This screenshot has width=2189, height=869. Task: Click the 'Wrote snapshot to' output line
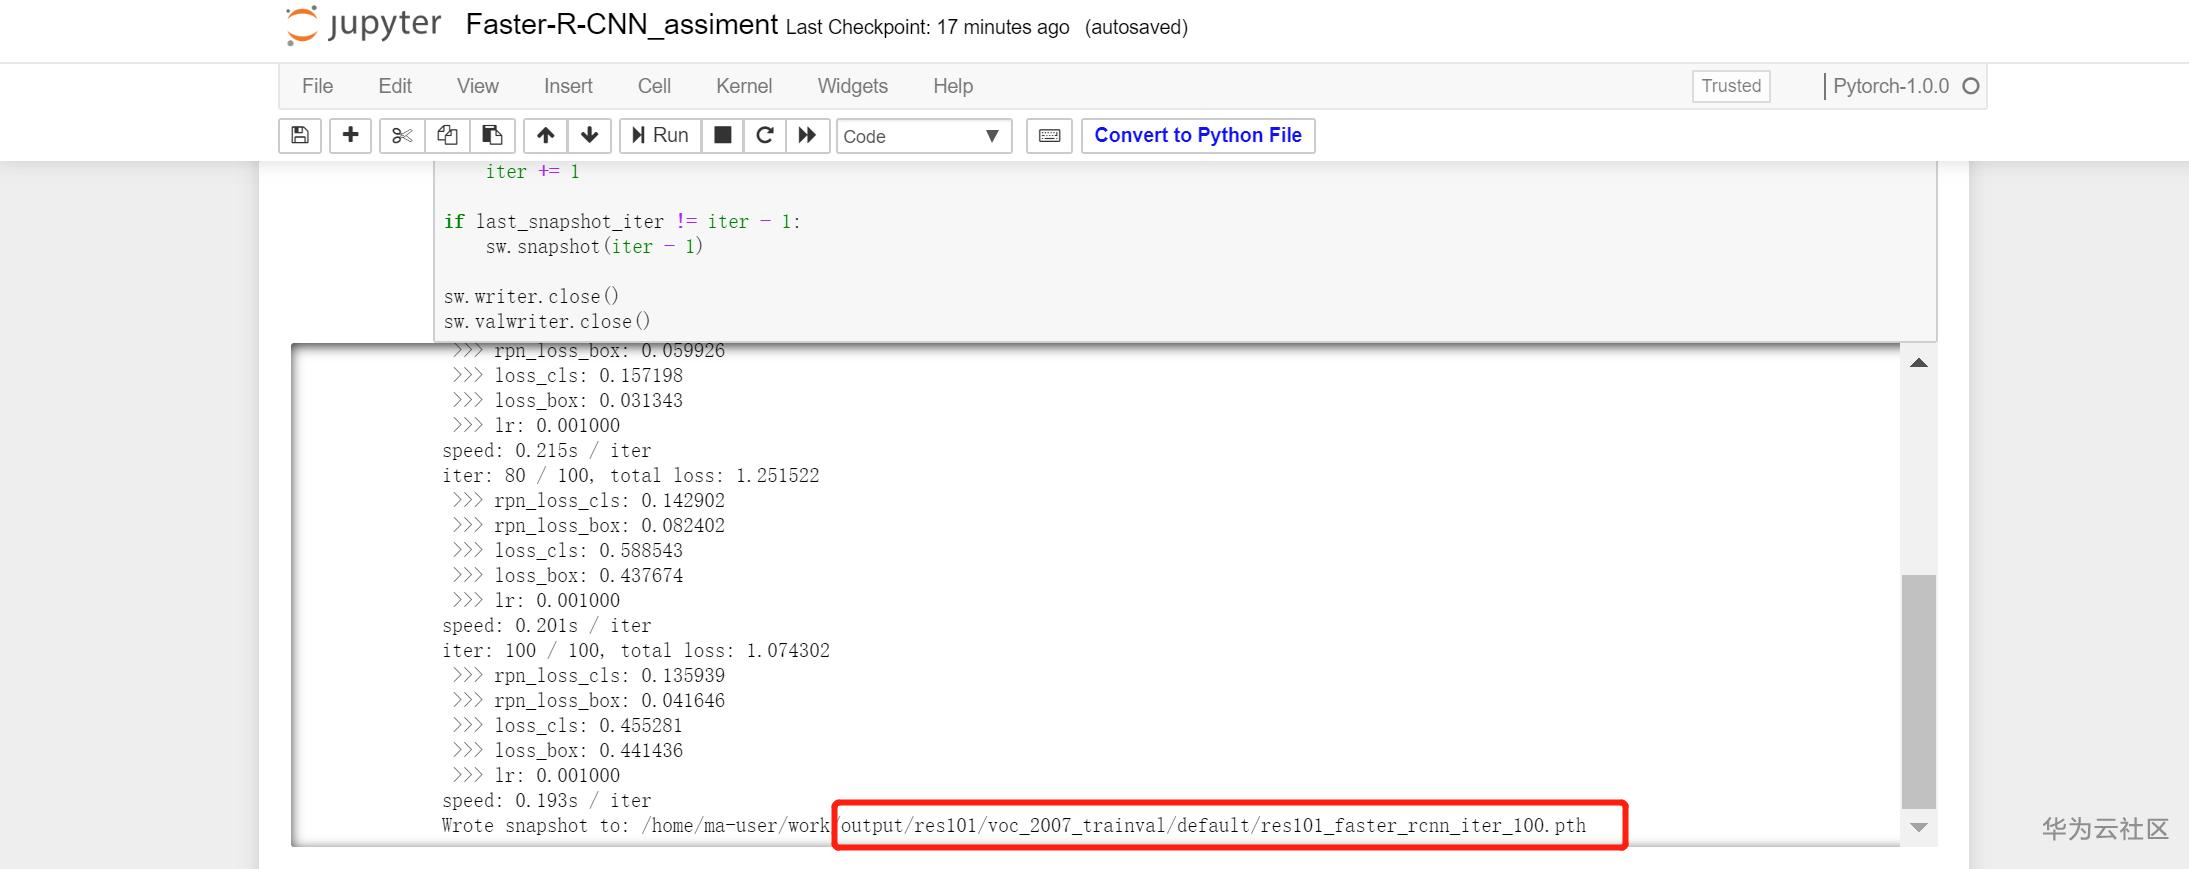(1013, 826)
